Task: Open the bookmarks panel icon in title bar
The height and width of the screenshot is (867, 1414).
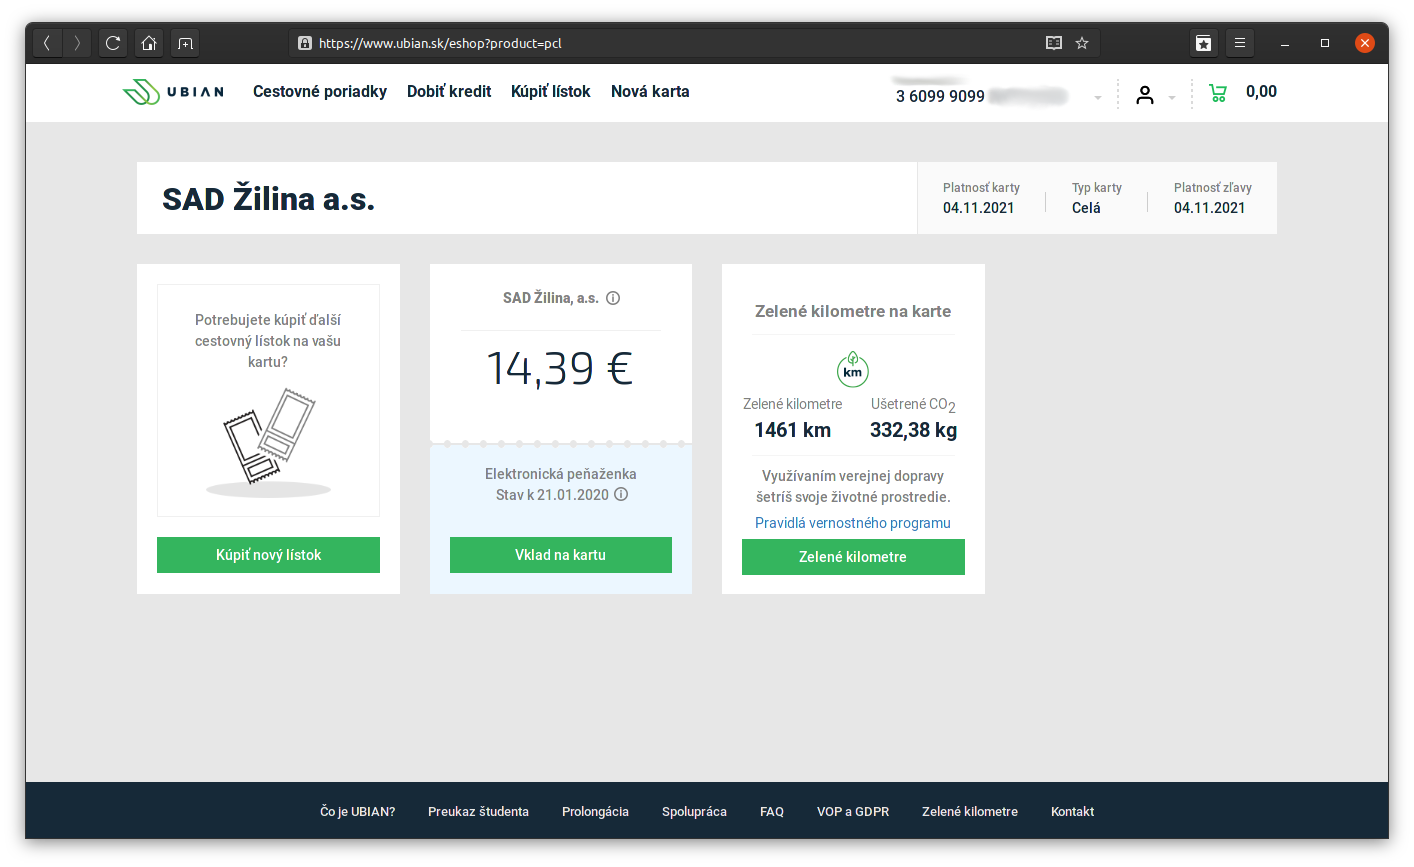Action: tap(1204, 43)
